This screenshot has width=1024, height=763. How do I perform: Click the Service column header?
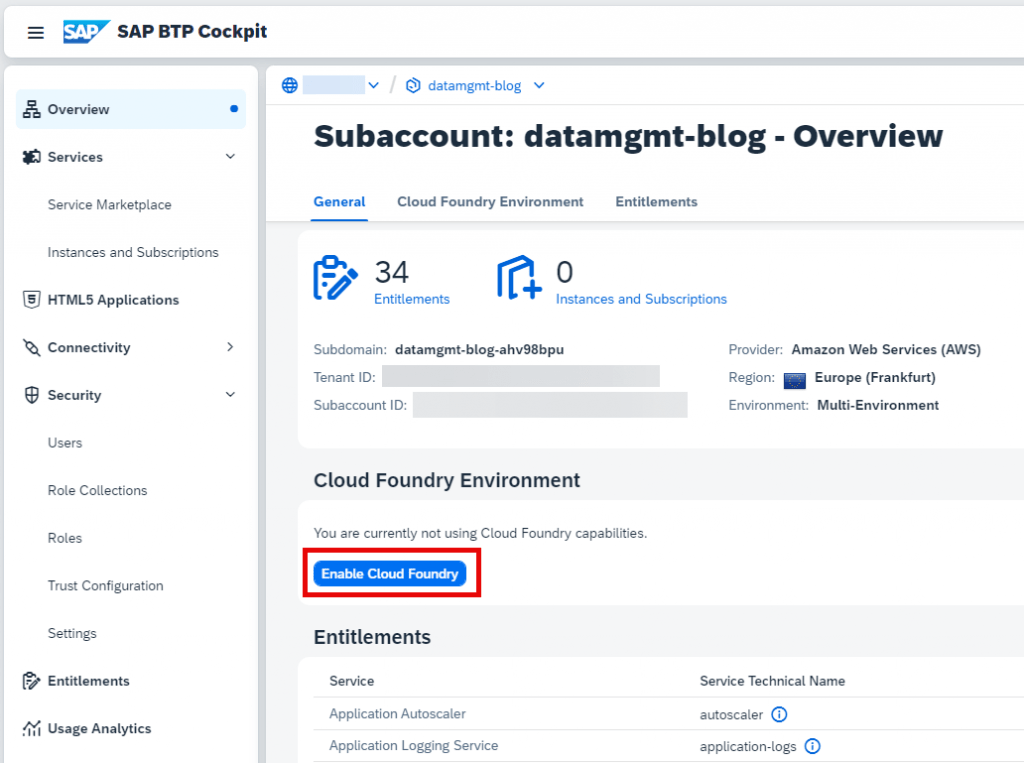point(351,681)
